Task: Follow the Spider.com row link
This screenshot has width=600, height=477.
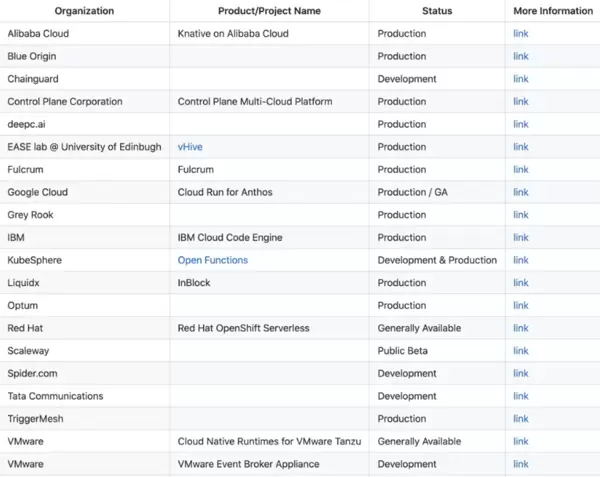Action: [x=520, y=373]
